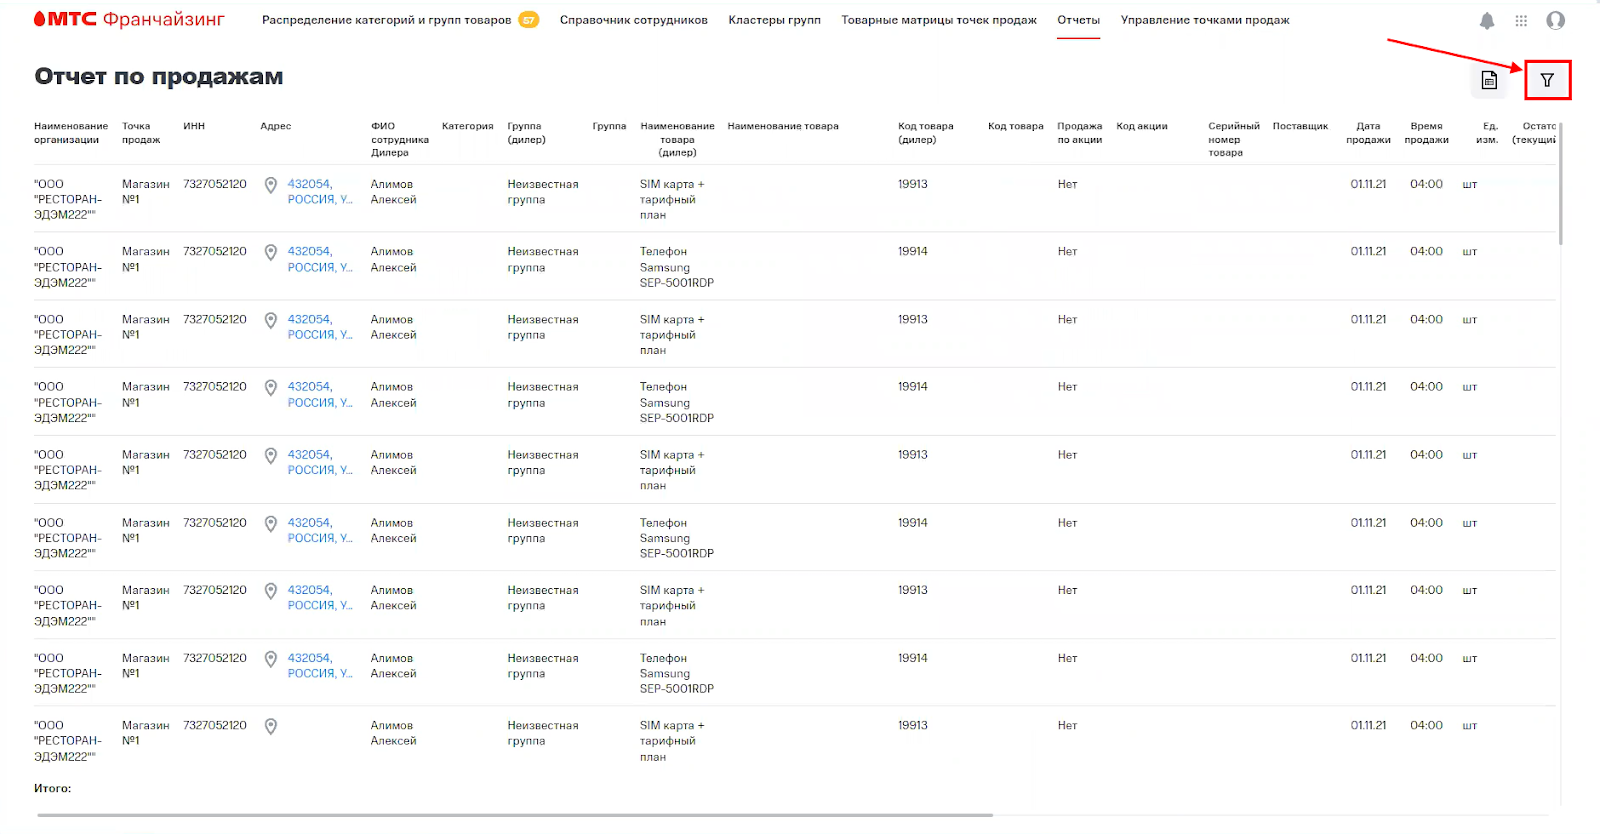Click the Наименование товара (дилер) header
Screen dimensions: 1600x834
pos(677,139)
